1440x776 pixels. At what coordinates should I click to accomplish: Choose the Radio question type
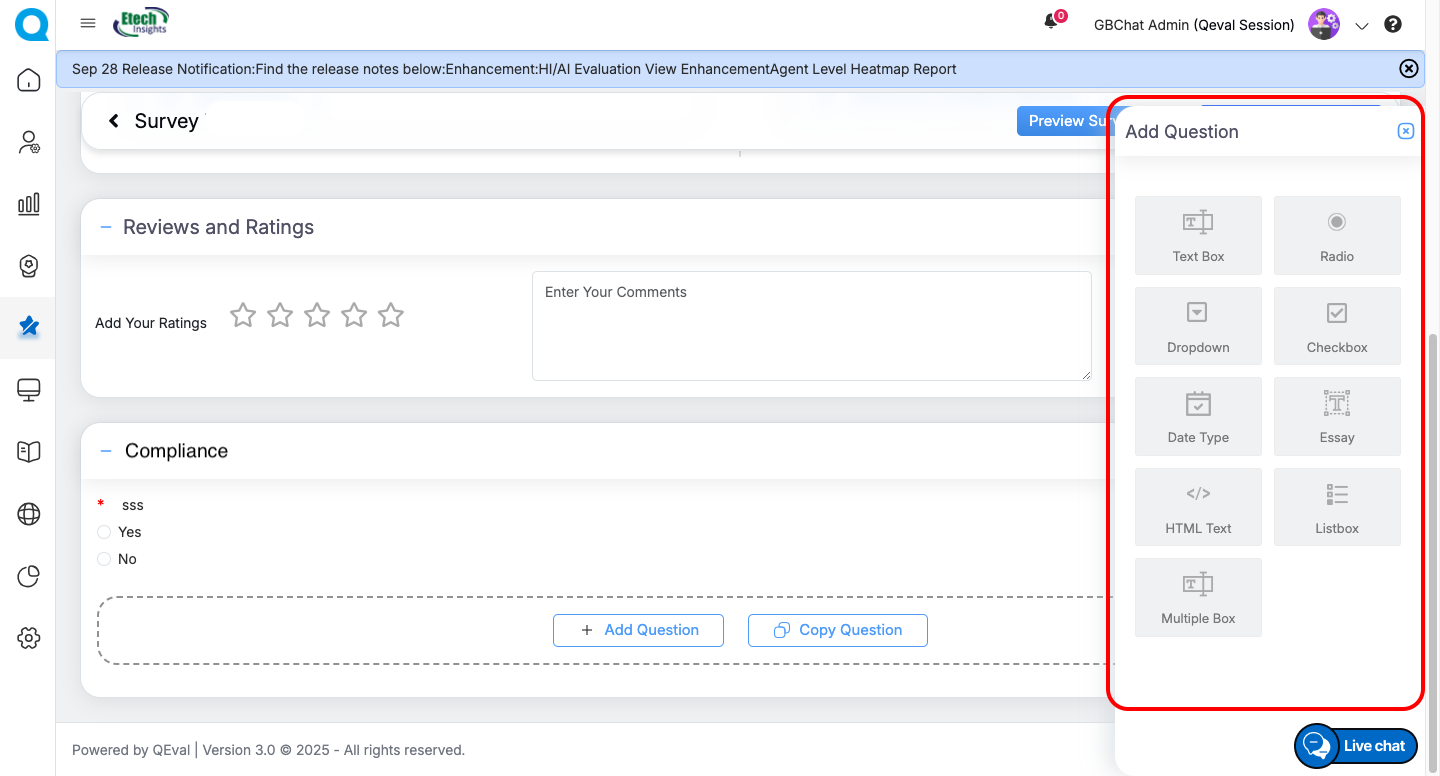(1337, 235)
